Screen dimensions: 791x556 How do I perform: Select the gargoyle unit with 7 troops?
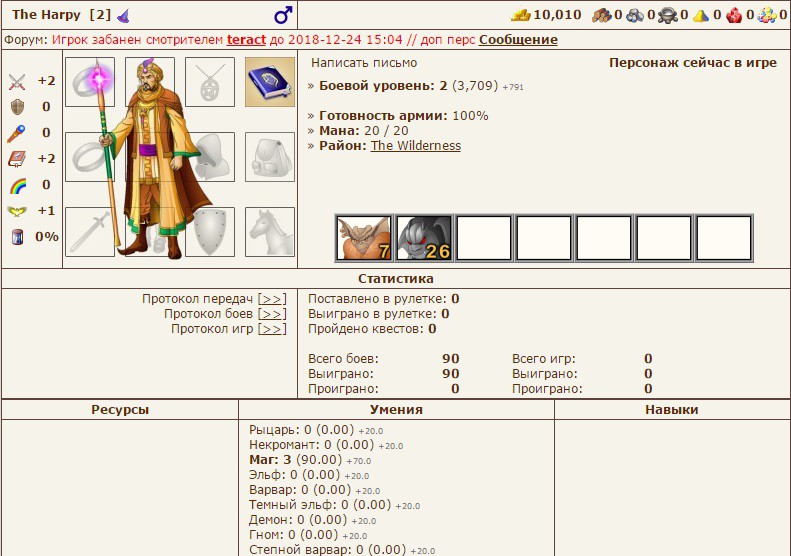364,238
